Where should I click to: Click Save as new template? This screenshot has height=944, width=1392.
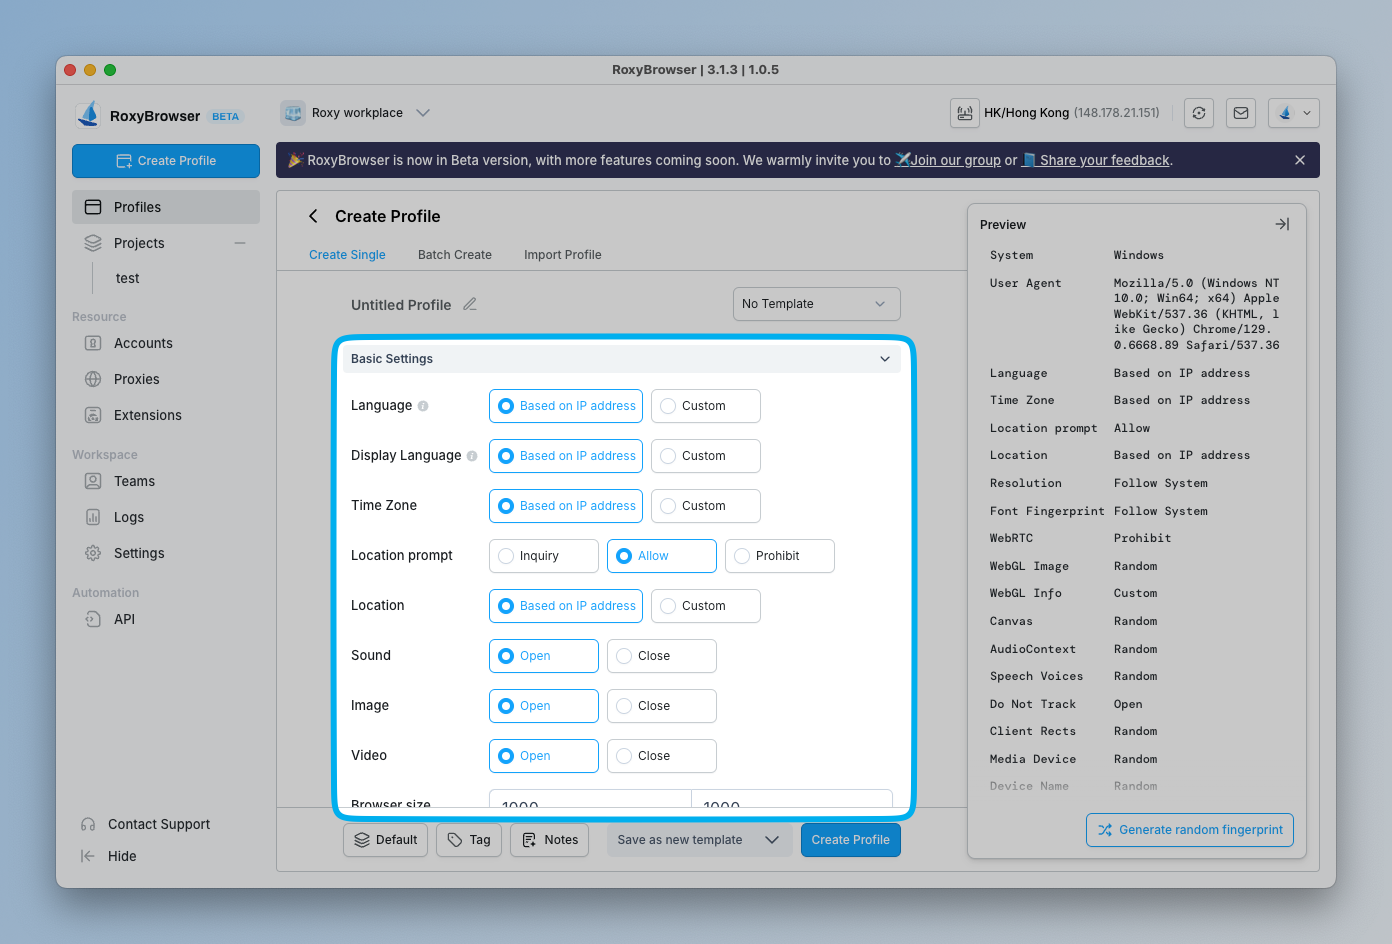680,840
